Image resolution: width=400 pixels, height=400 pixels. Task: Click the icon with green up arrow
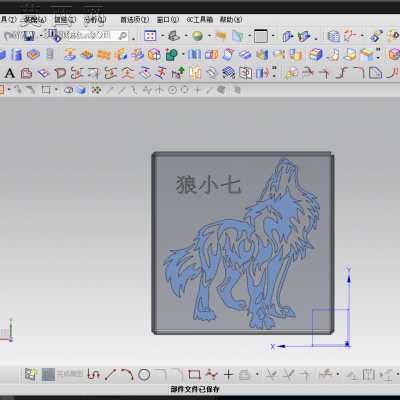(178, 73)
